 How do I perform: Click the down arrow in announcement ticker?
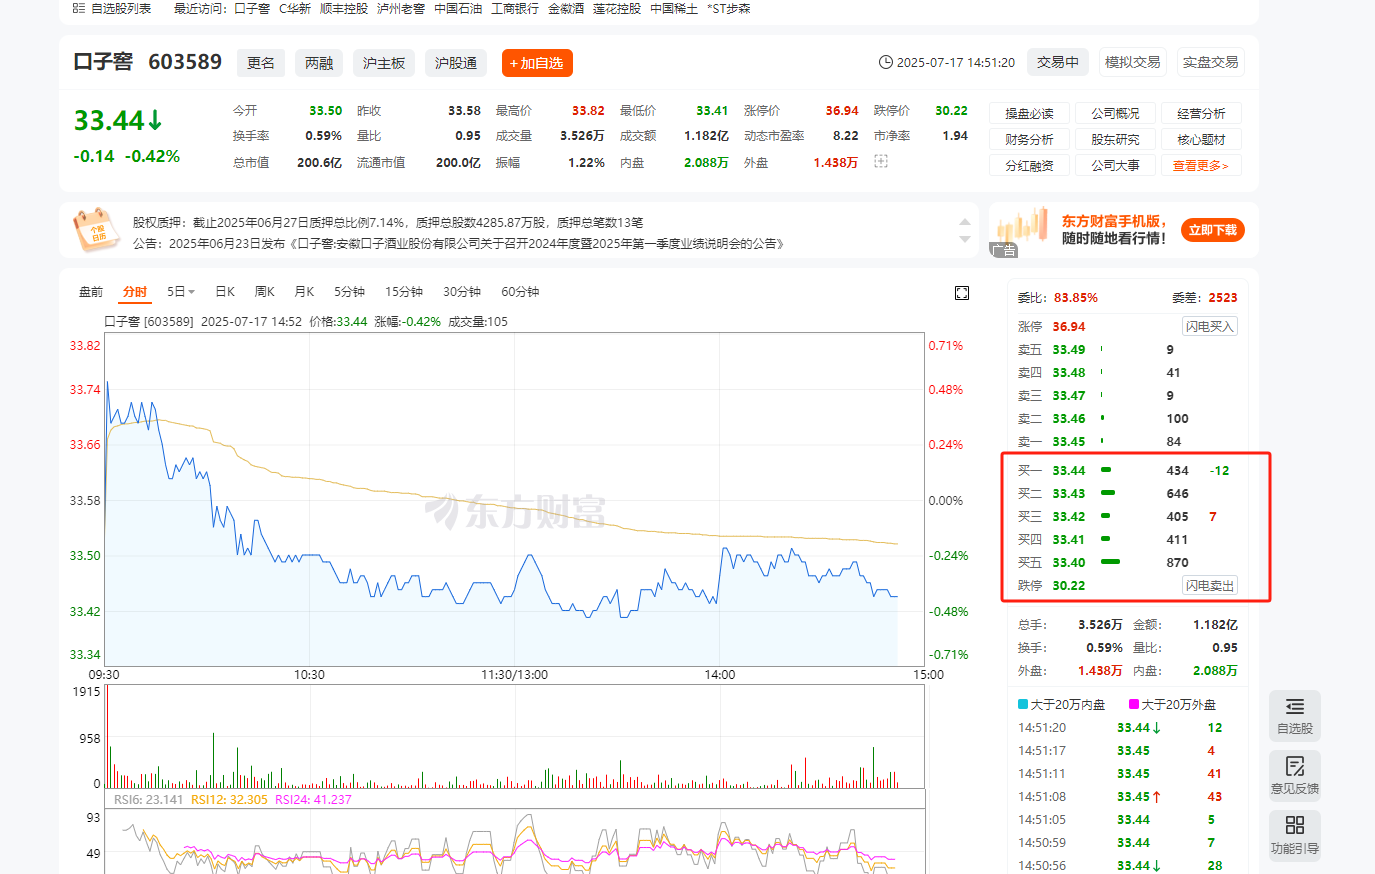pos(965,240)
